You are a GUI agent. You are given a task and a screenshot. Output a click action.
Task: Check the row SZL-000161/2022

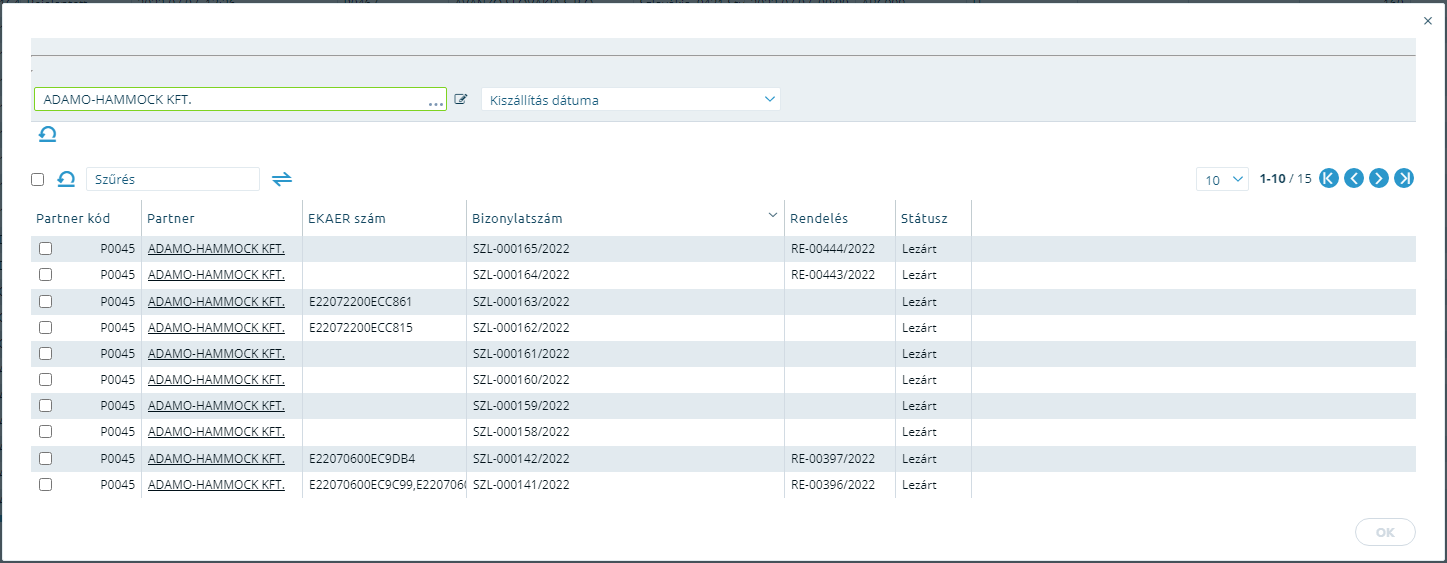[x=45, y=353]
